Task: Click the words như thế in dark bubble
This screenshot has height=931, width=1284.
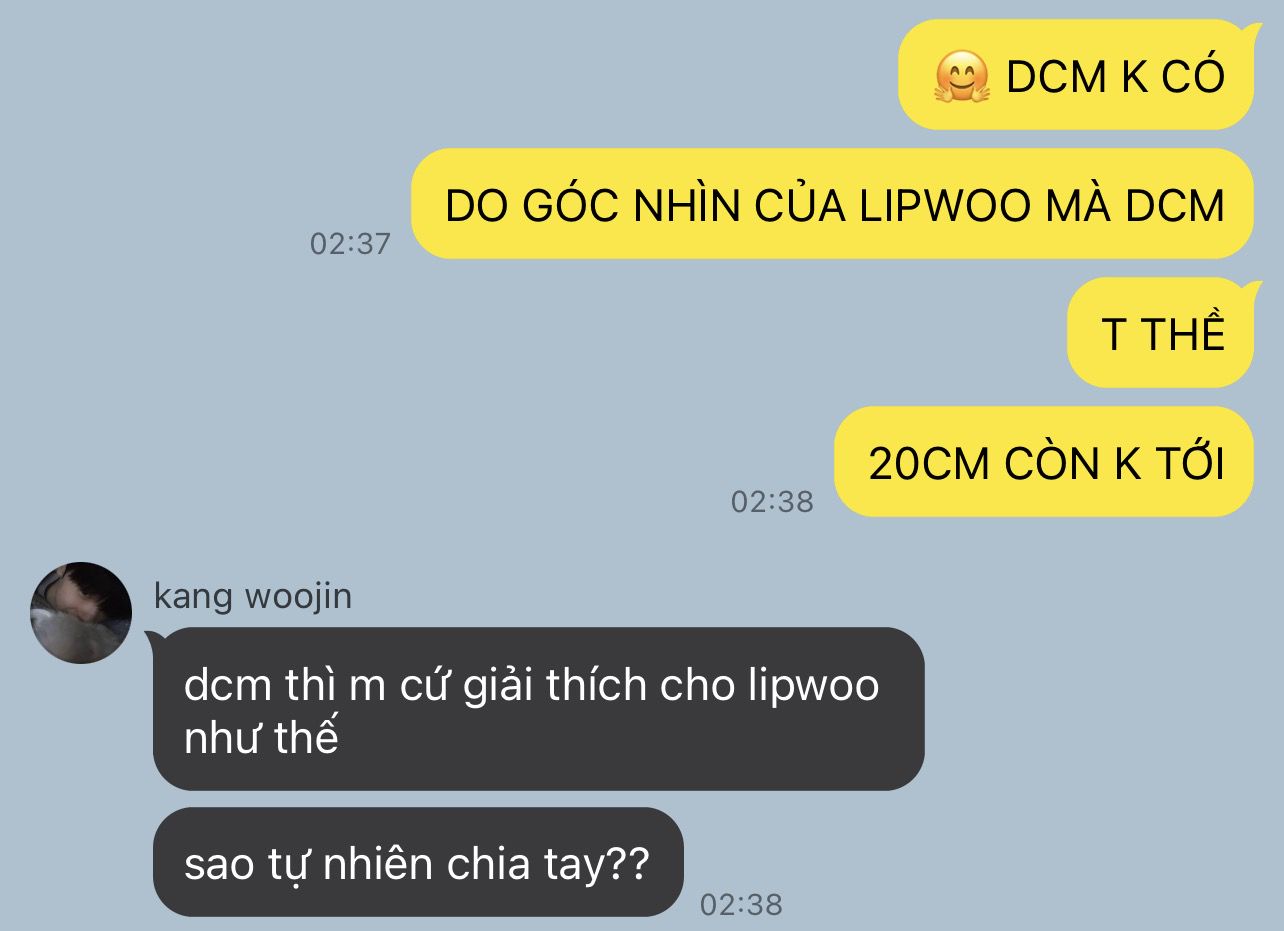Action: 262,738
